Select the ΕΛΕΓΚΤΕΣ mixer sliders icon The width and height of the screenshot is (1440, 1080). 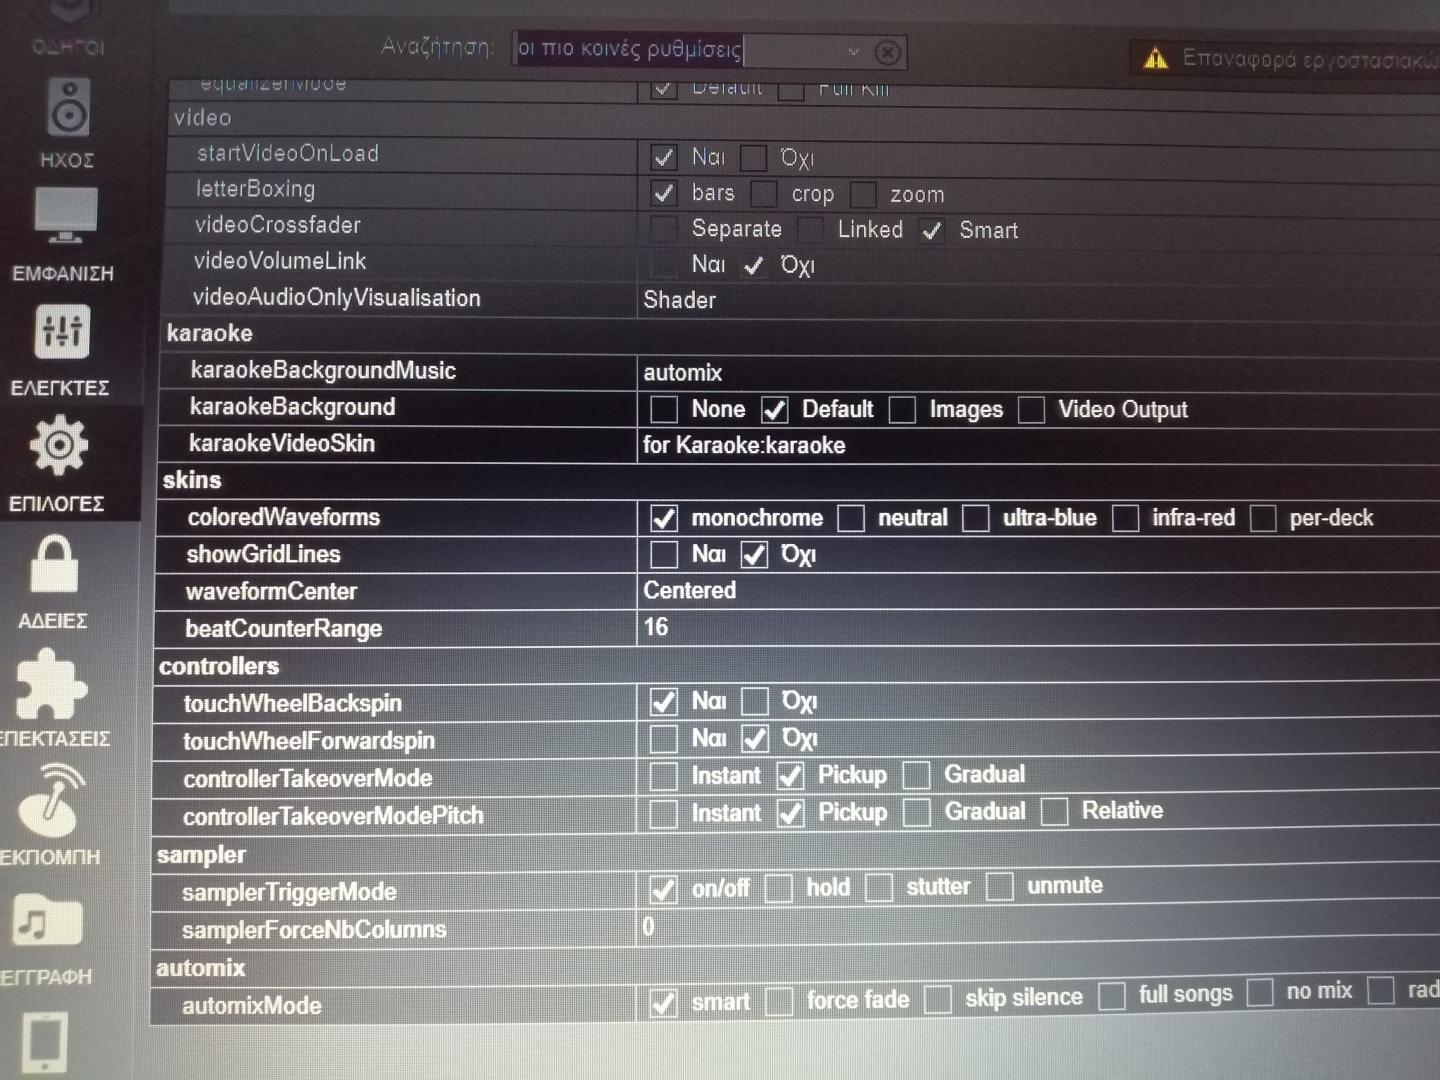62,331
